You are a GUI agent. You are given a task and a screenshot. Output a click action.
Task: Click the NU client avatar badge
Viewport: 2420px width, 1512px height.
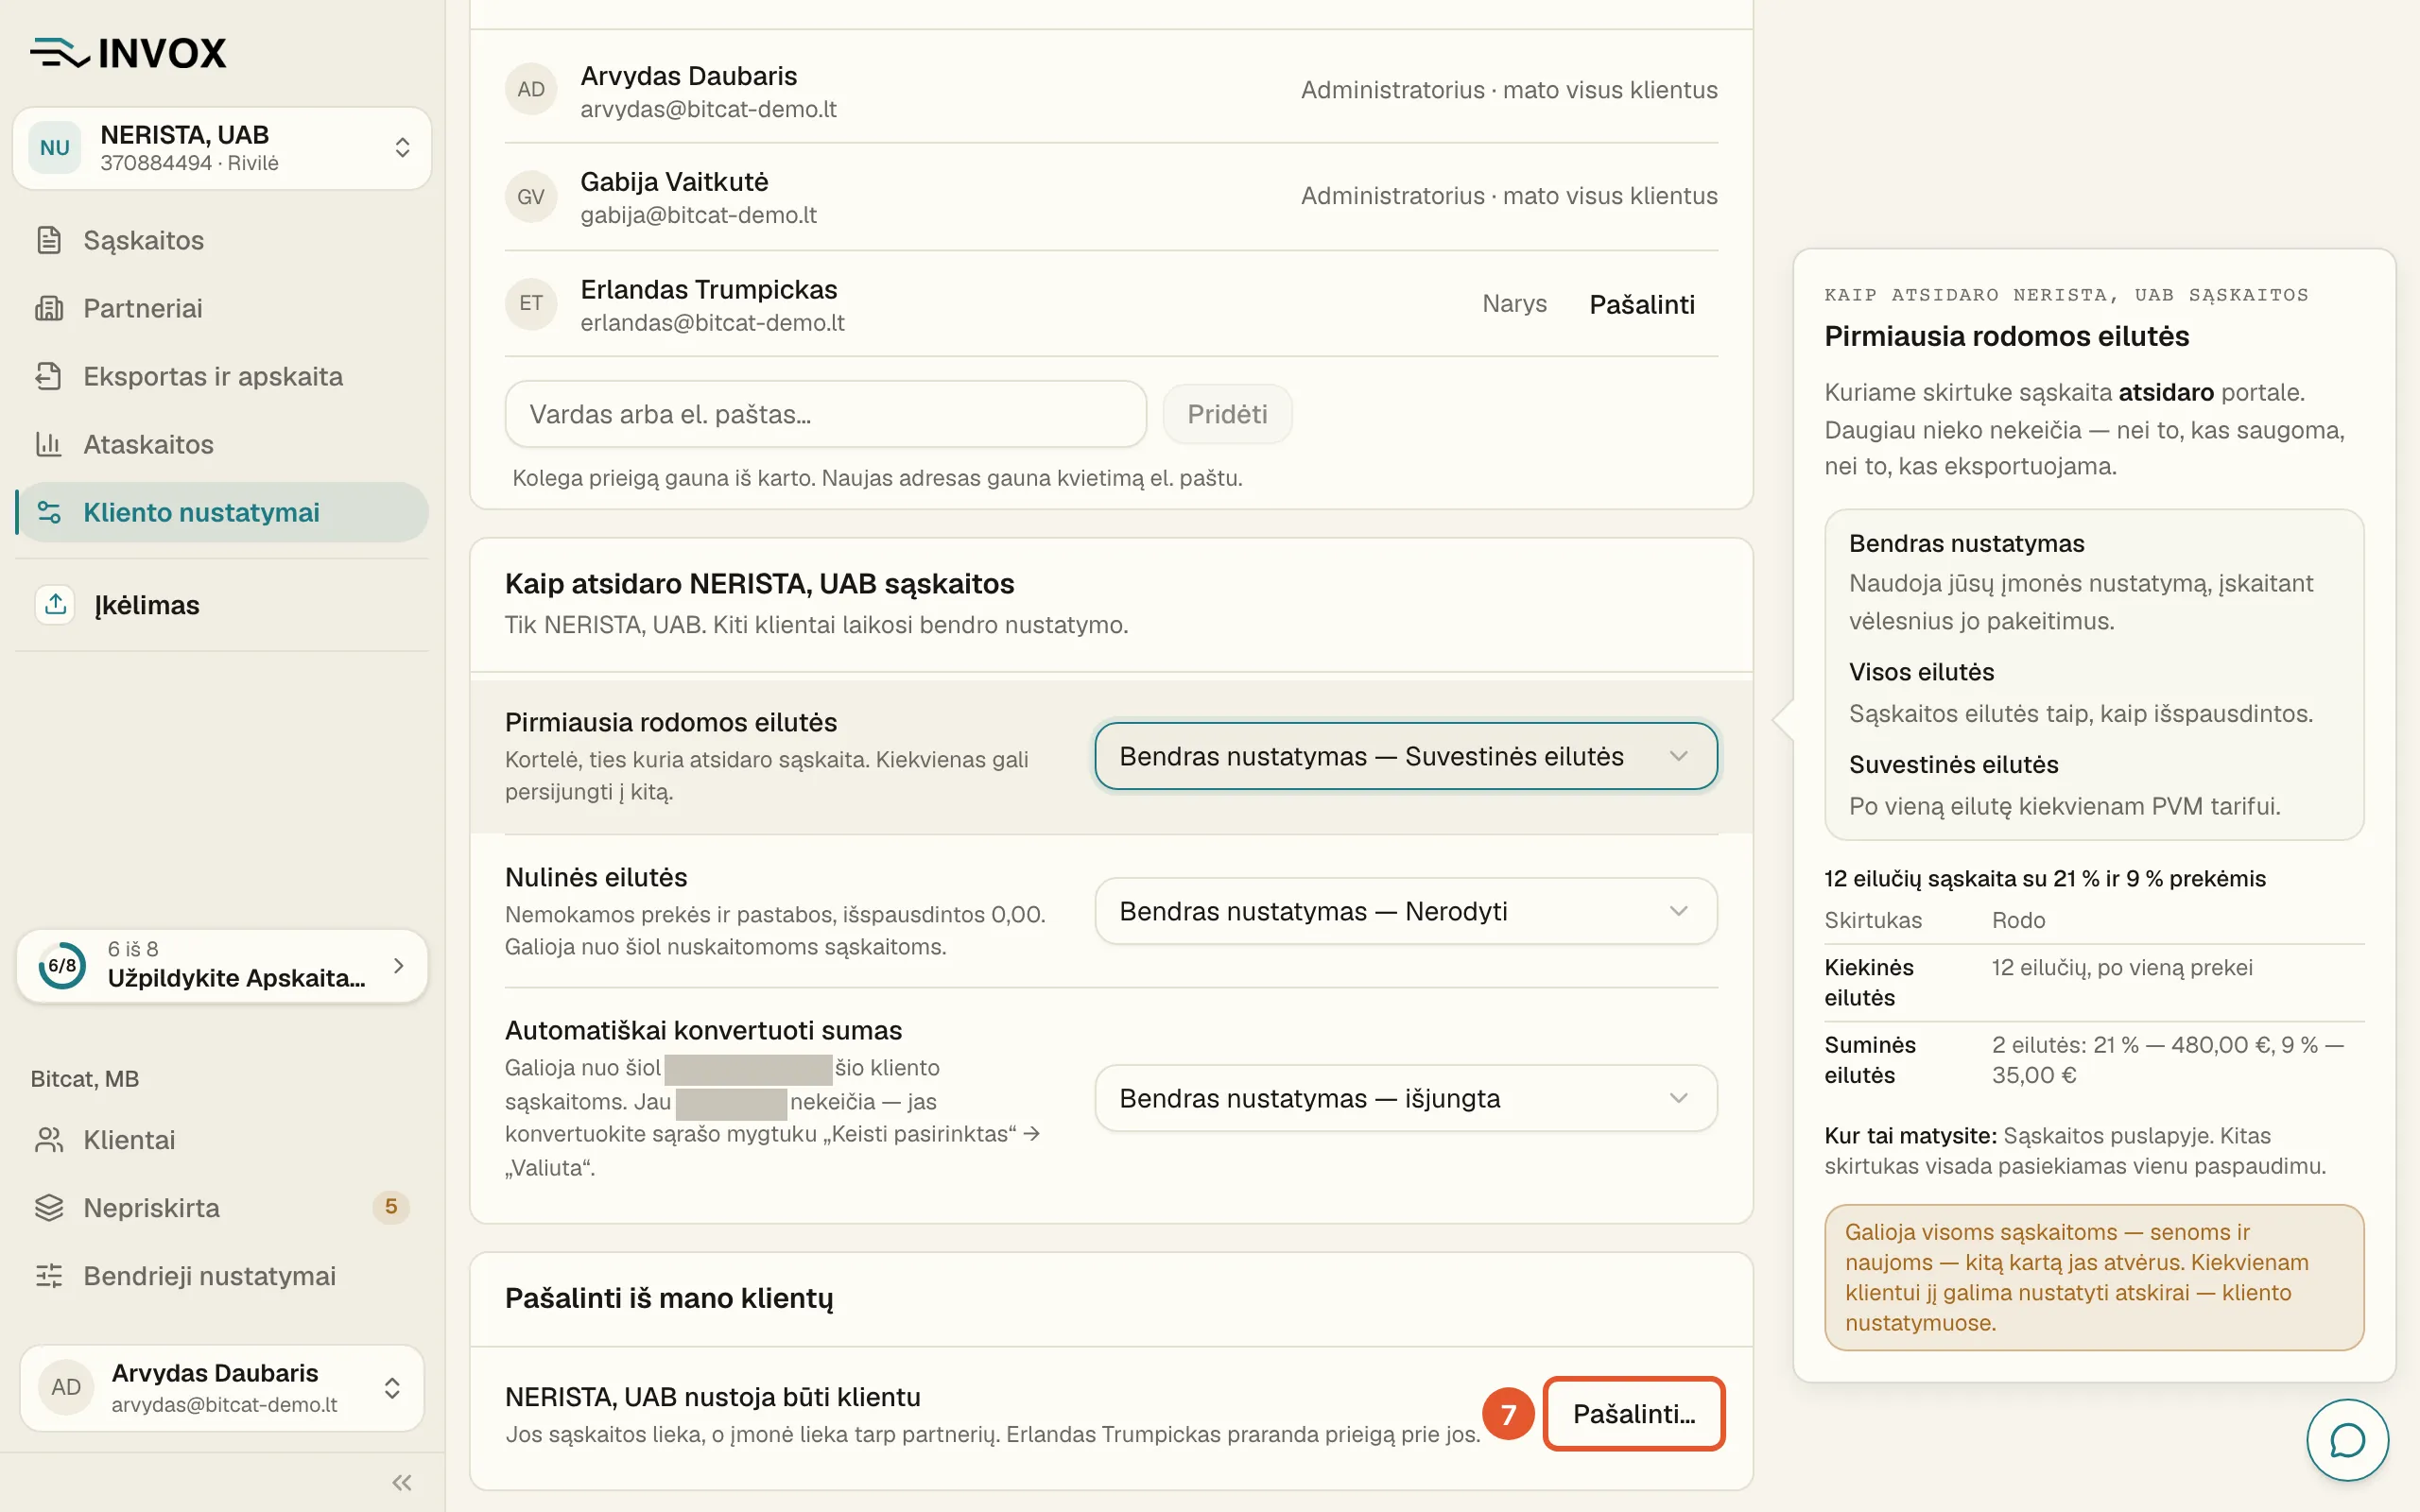(54, 148)
